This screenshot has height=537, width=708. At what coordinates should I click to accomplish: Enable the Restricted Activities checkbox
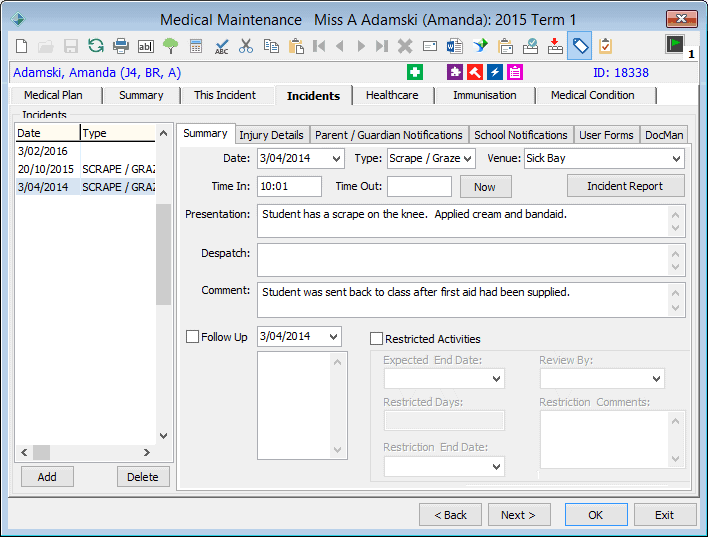376,339
